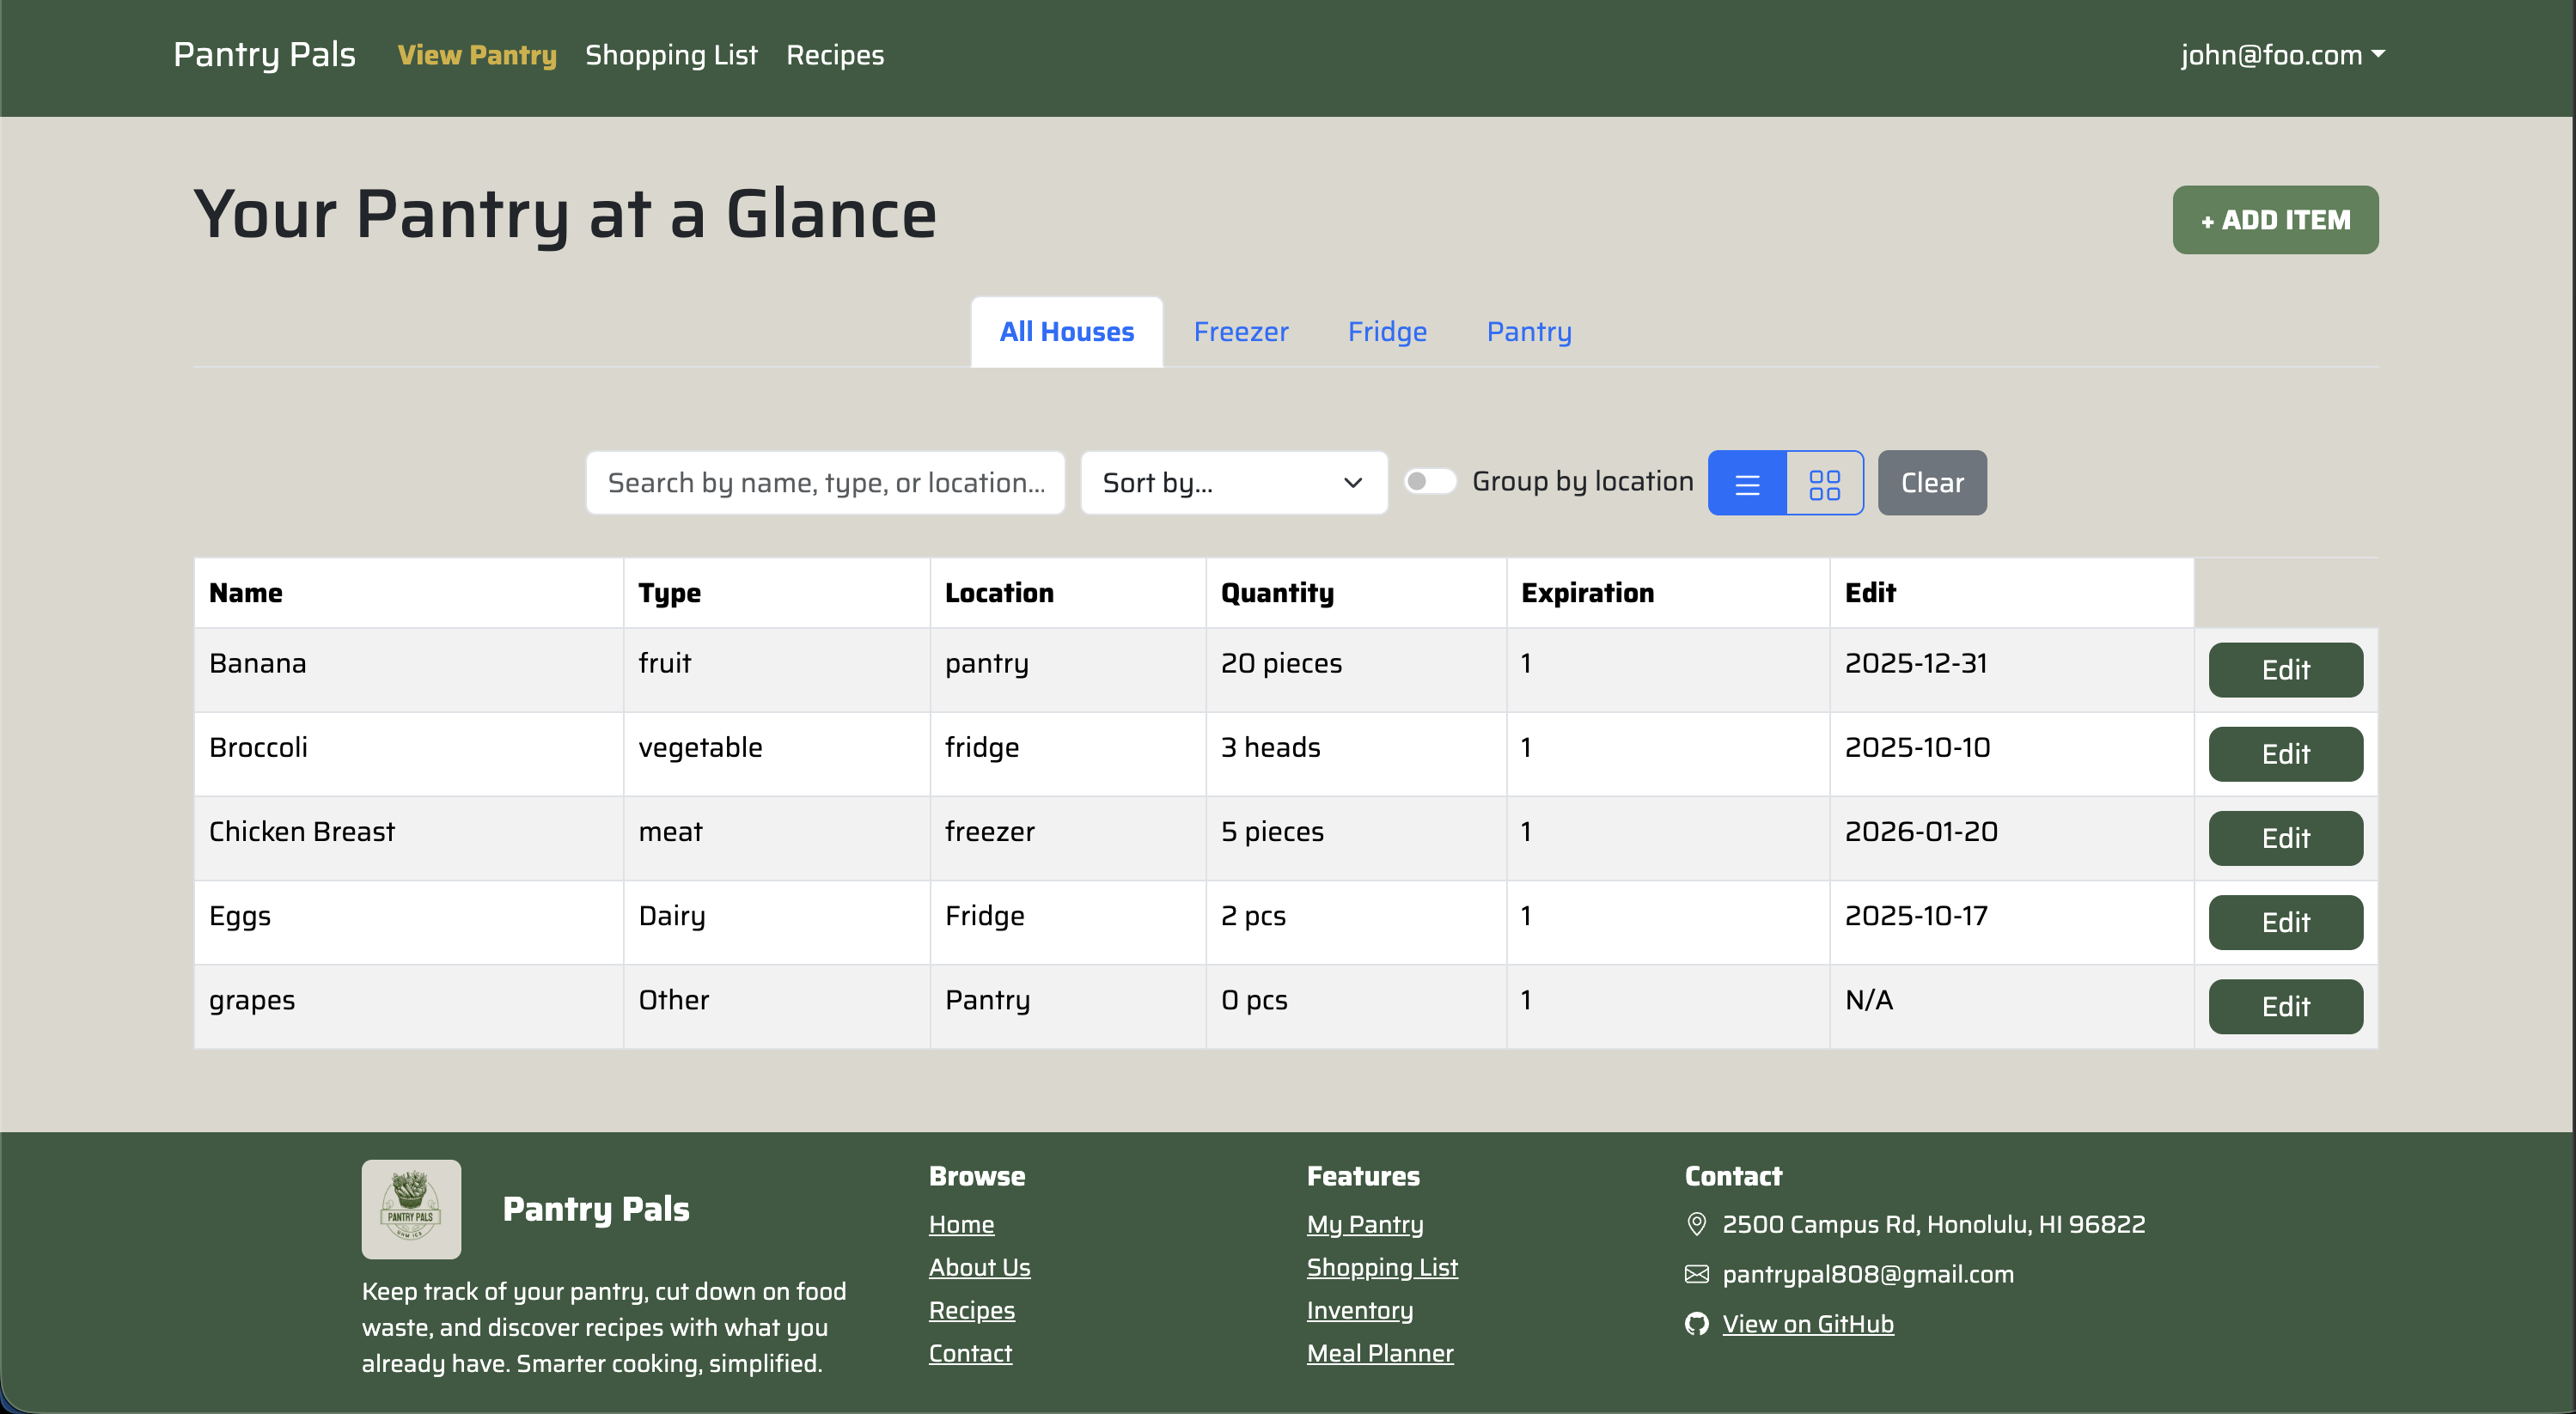The image size is (2576, 1414).
Task: Switch to grid view layout
Action: tap(1826, 483)
